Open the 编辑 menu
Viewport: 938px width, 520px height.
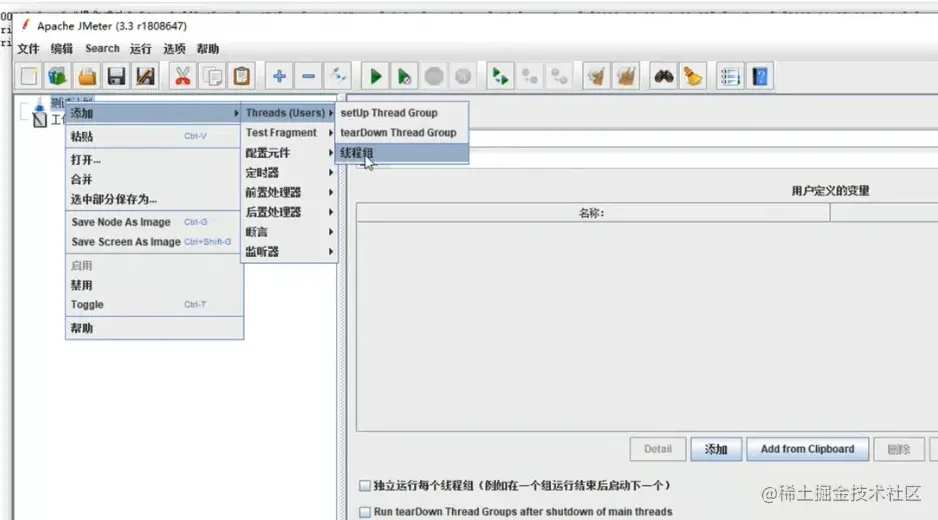62,48
